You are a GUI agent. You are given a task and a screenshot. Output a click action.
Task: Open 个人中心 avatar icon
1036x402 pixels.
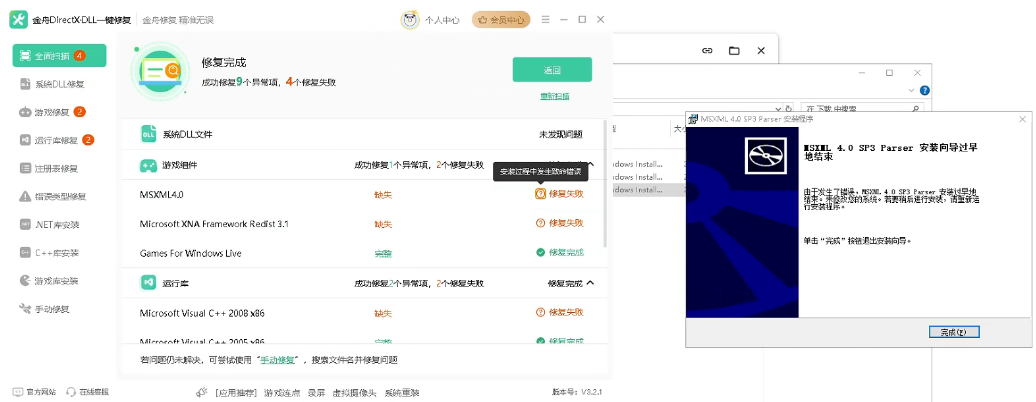tap(410, 20)
